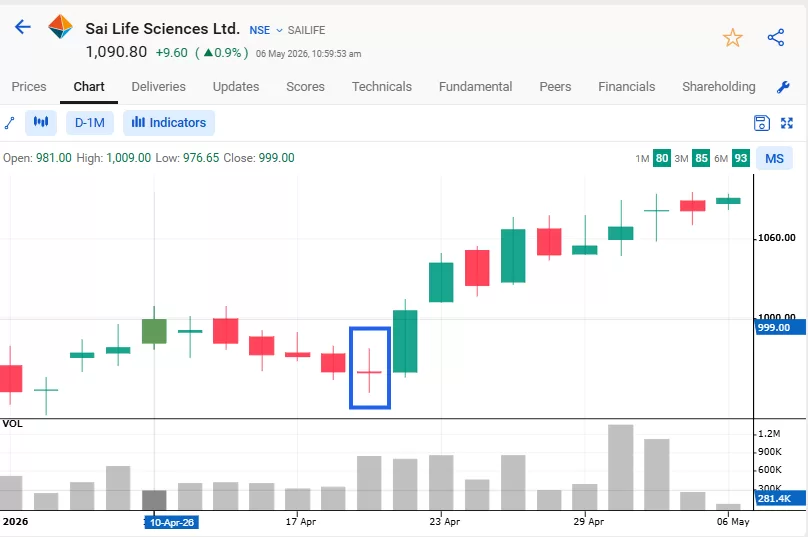Click the 281.4K volume axis label
This screenshot has height=537, width=808.
[x=780, y=498]
